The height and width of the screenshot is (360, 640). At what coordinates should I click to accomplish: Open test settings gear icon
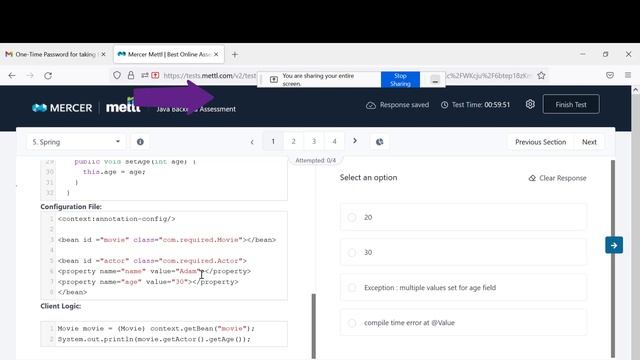[530, 104]
